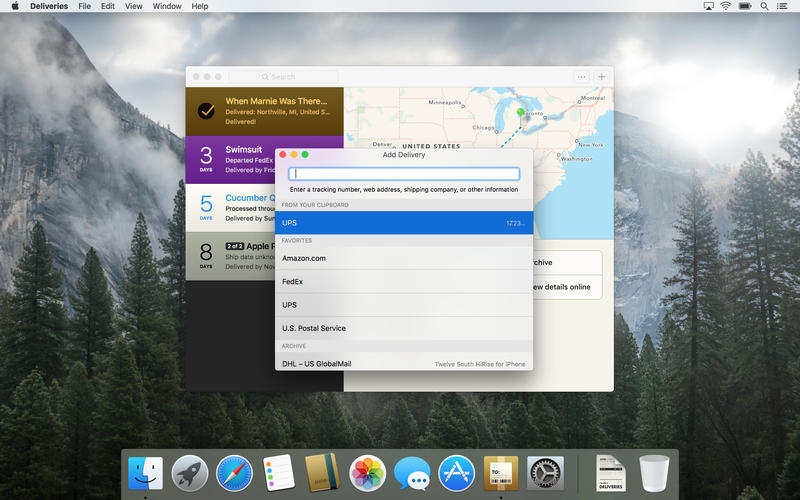Click the Wi-Fi status icon
The height and width of the screenshot is (500, 800).
pos(726,6)
